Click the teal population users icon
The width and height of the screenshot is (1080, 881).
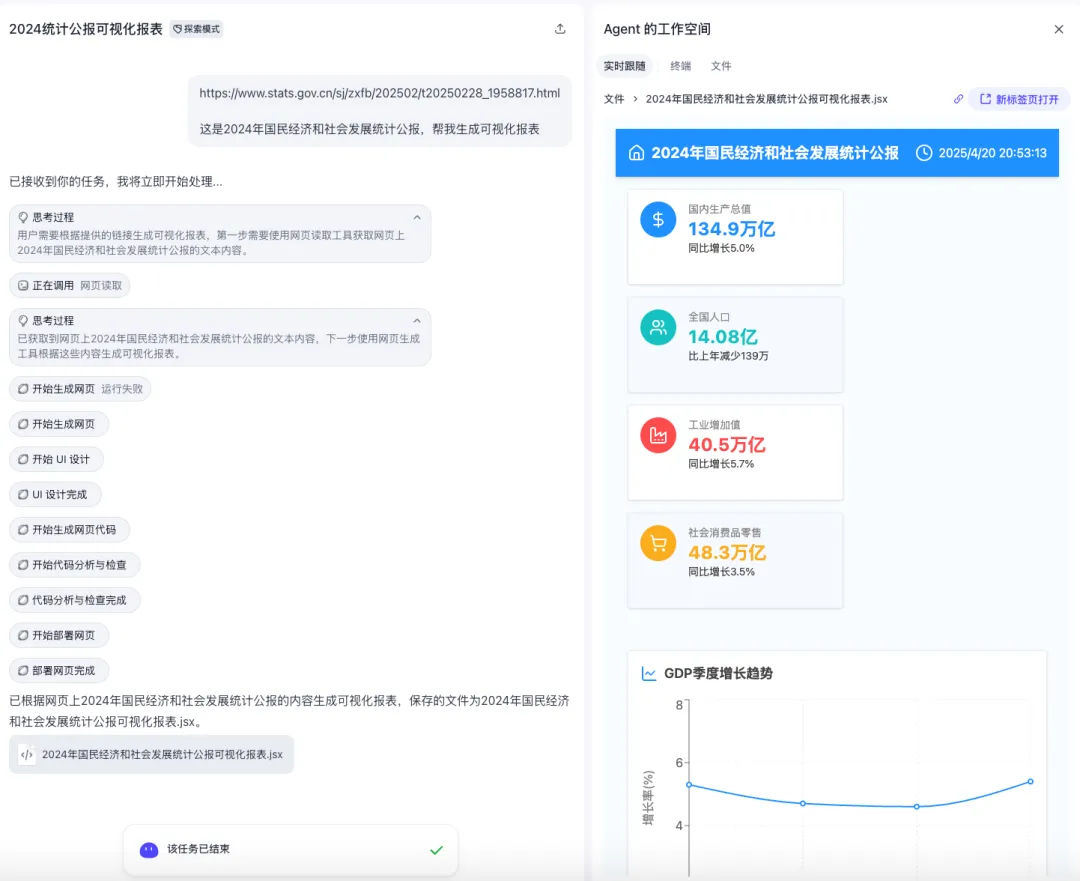point(658,327)
